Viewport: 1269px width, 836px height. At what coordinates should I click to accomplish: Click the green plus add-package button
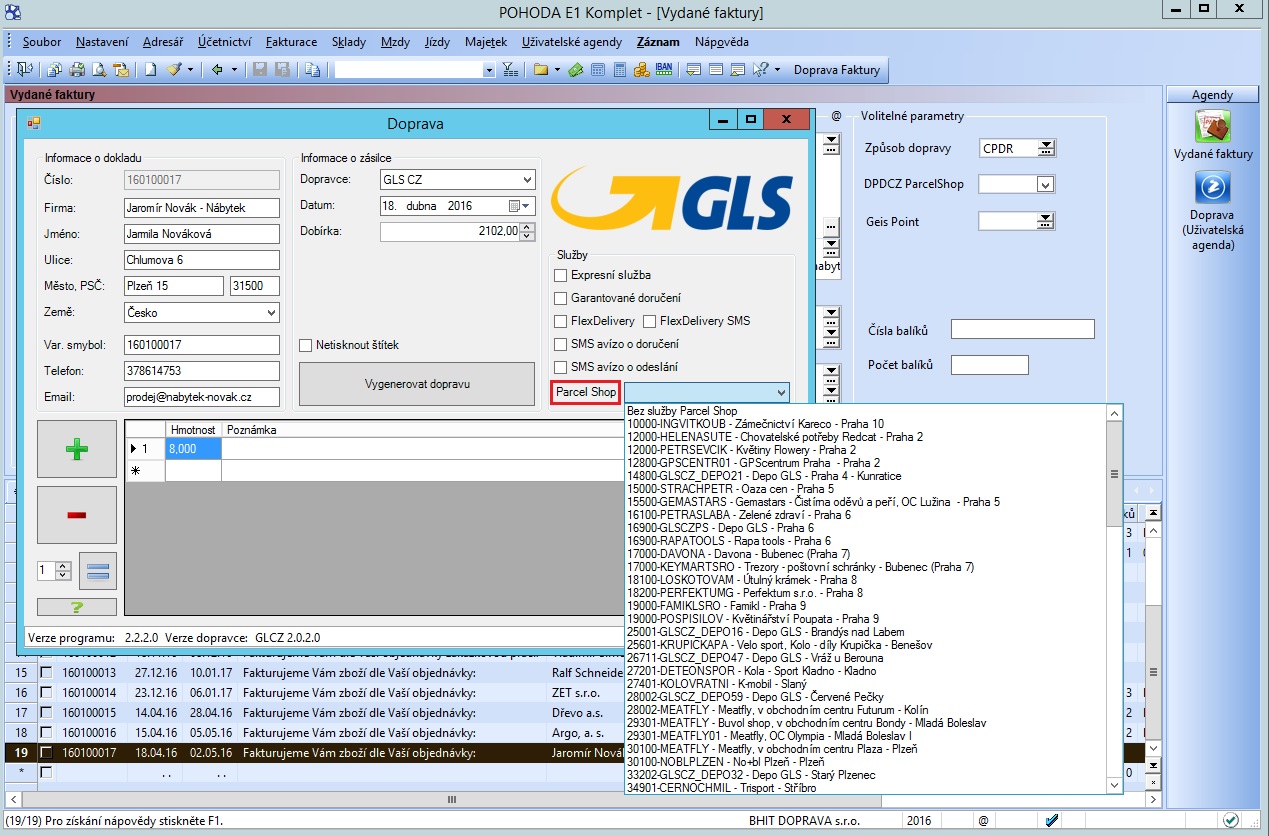coord(77,449)
